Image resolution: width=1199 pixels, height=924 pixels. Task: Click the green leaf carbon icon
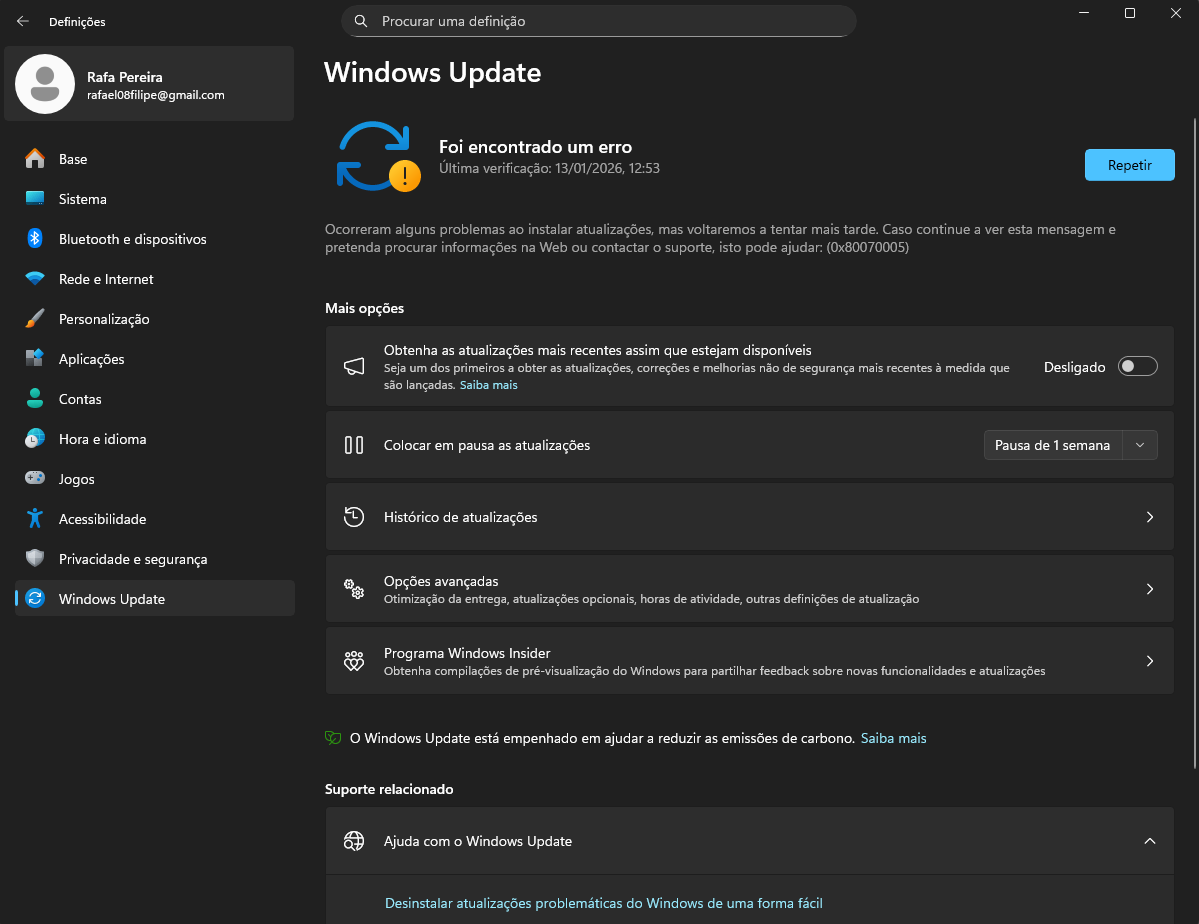pyautogui.click(x=333, y=738)
